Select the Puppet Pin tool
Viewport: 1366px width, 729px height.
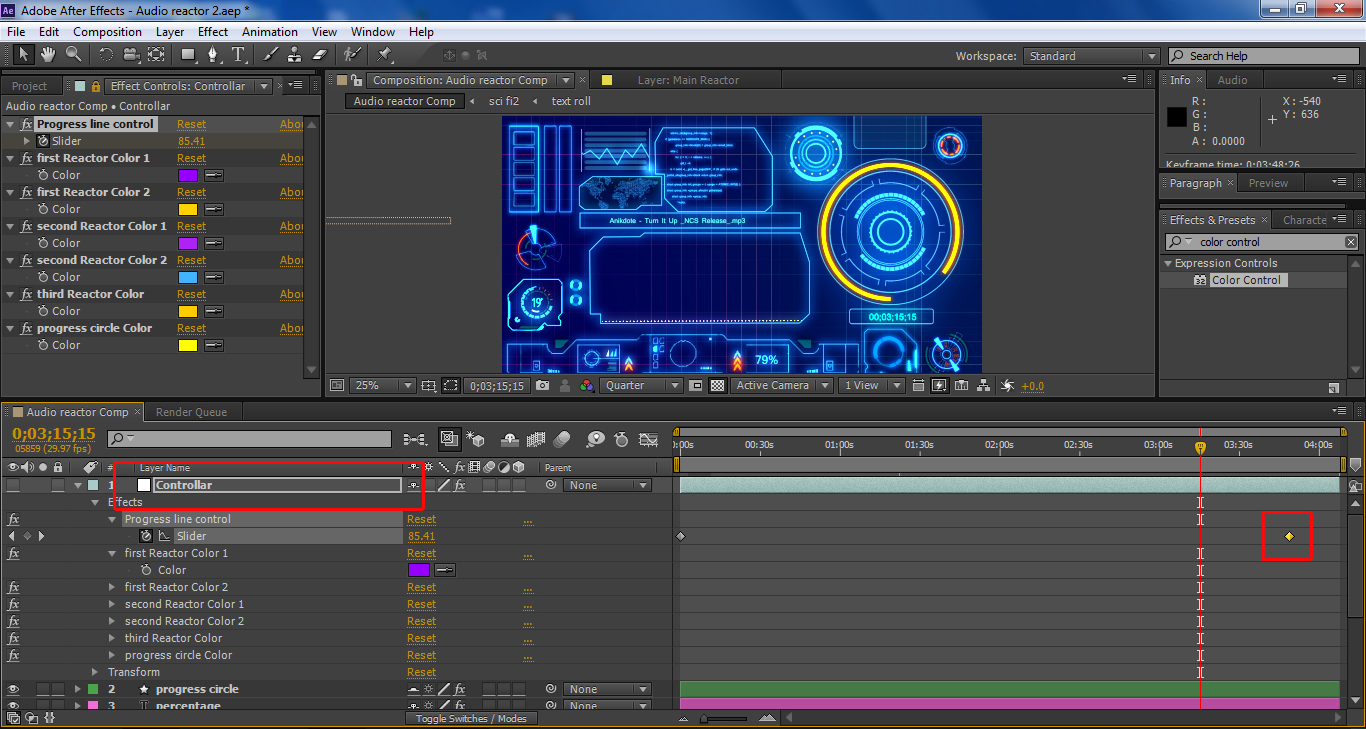385,55
